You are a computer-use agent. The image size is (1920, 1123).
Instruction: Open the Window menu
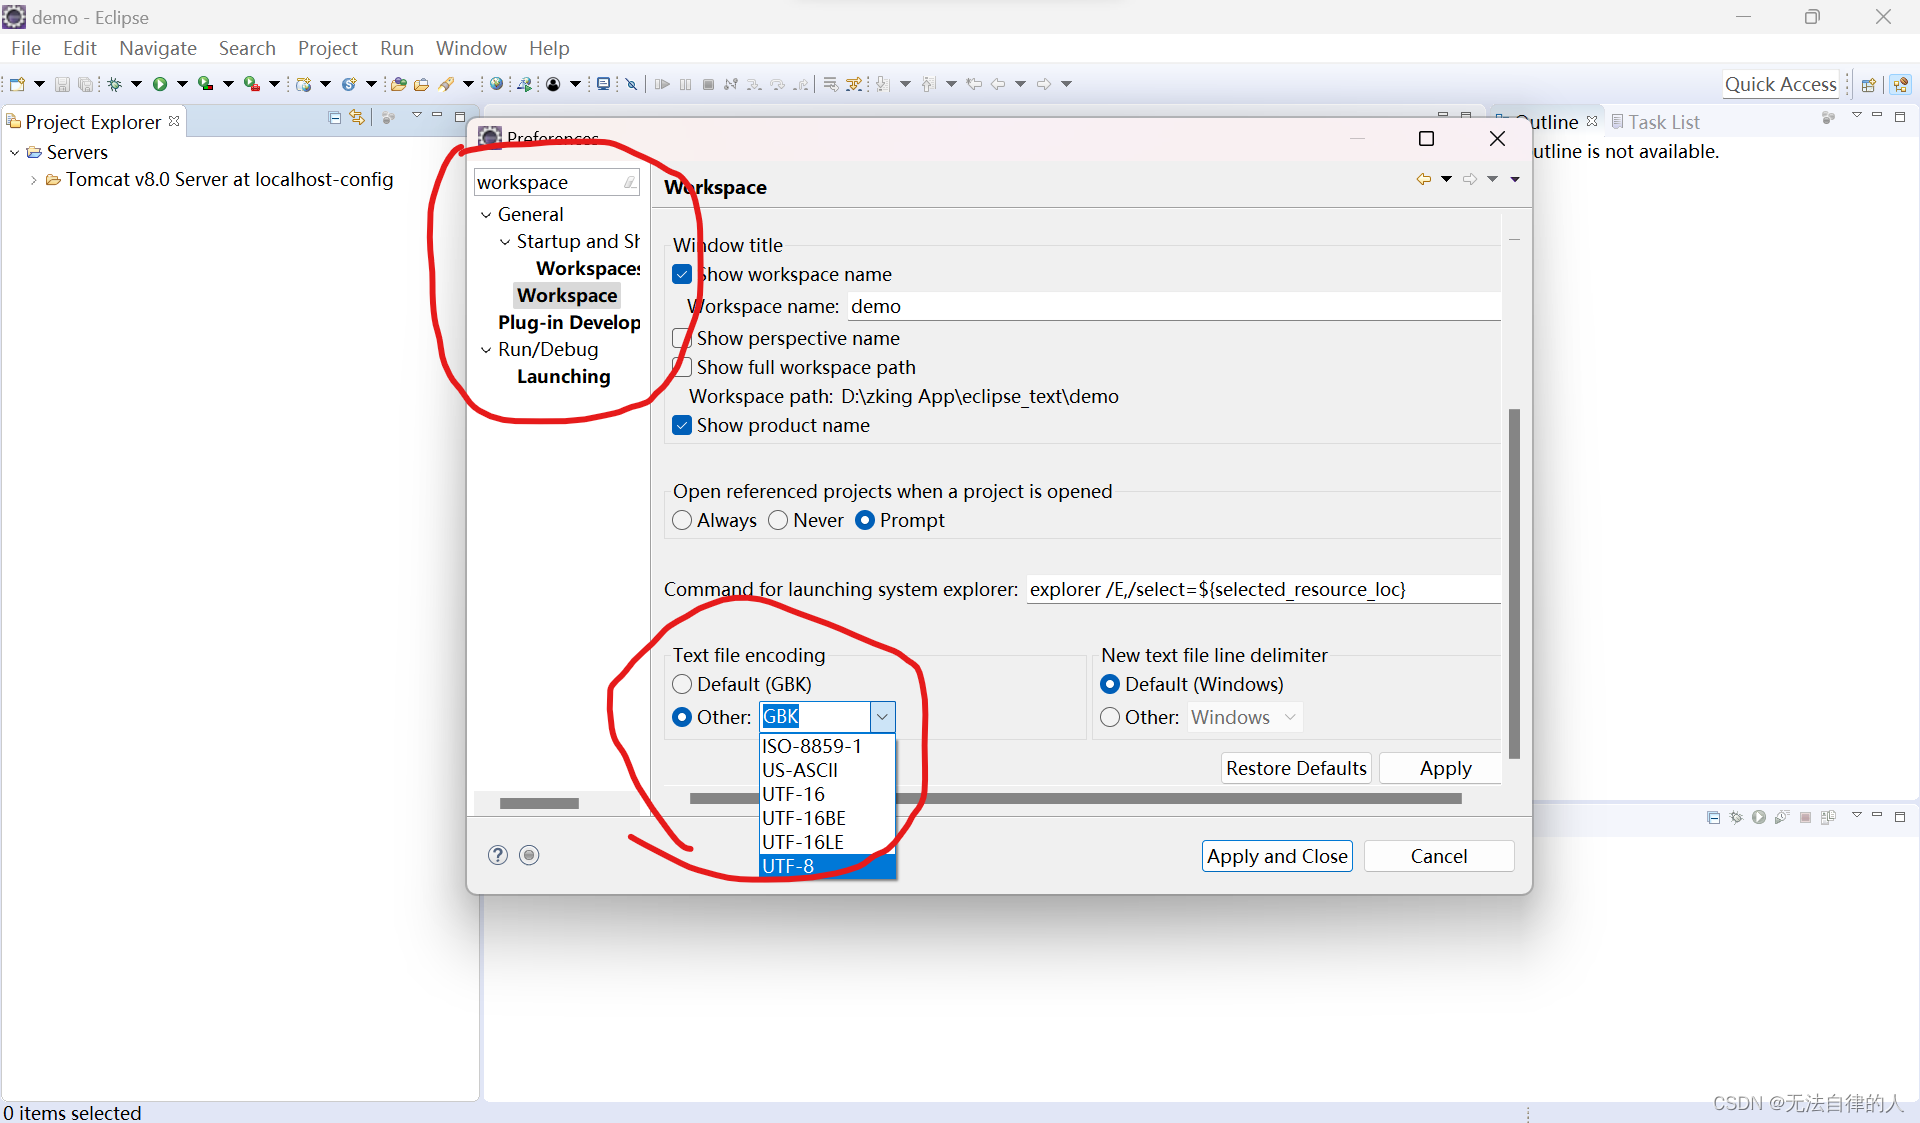click(x=470, y=48)
